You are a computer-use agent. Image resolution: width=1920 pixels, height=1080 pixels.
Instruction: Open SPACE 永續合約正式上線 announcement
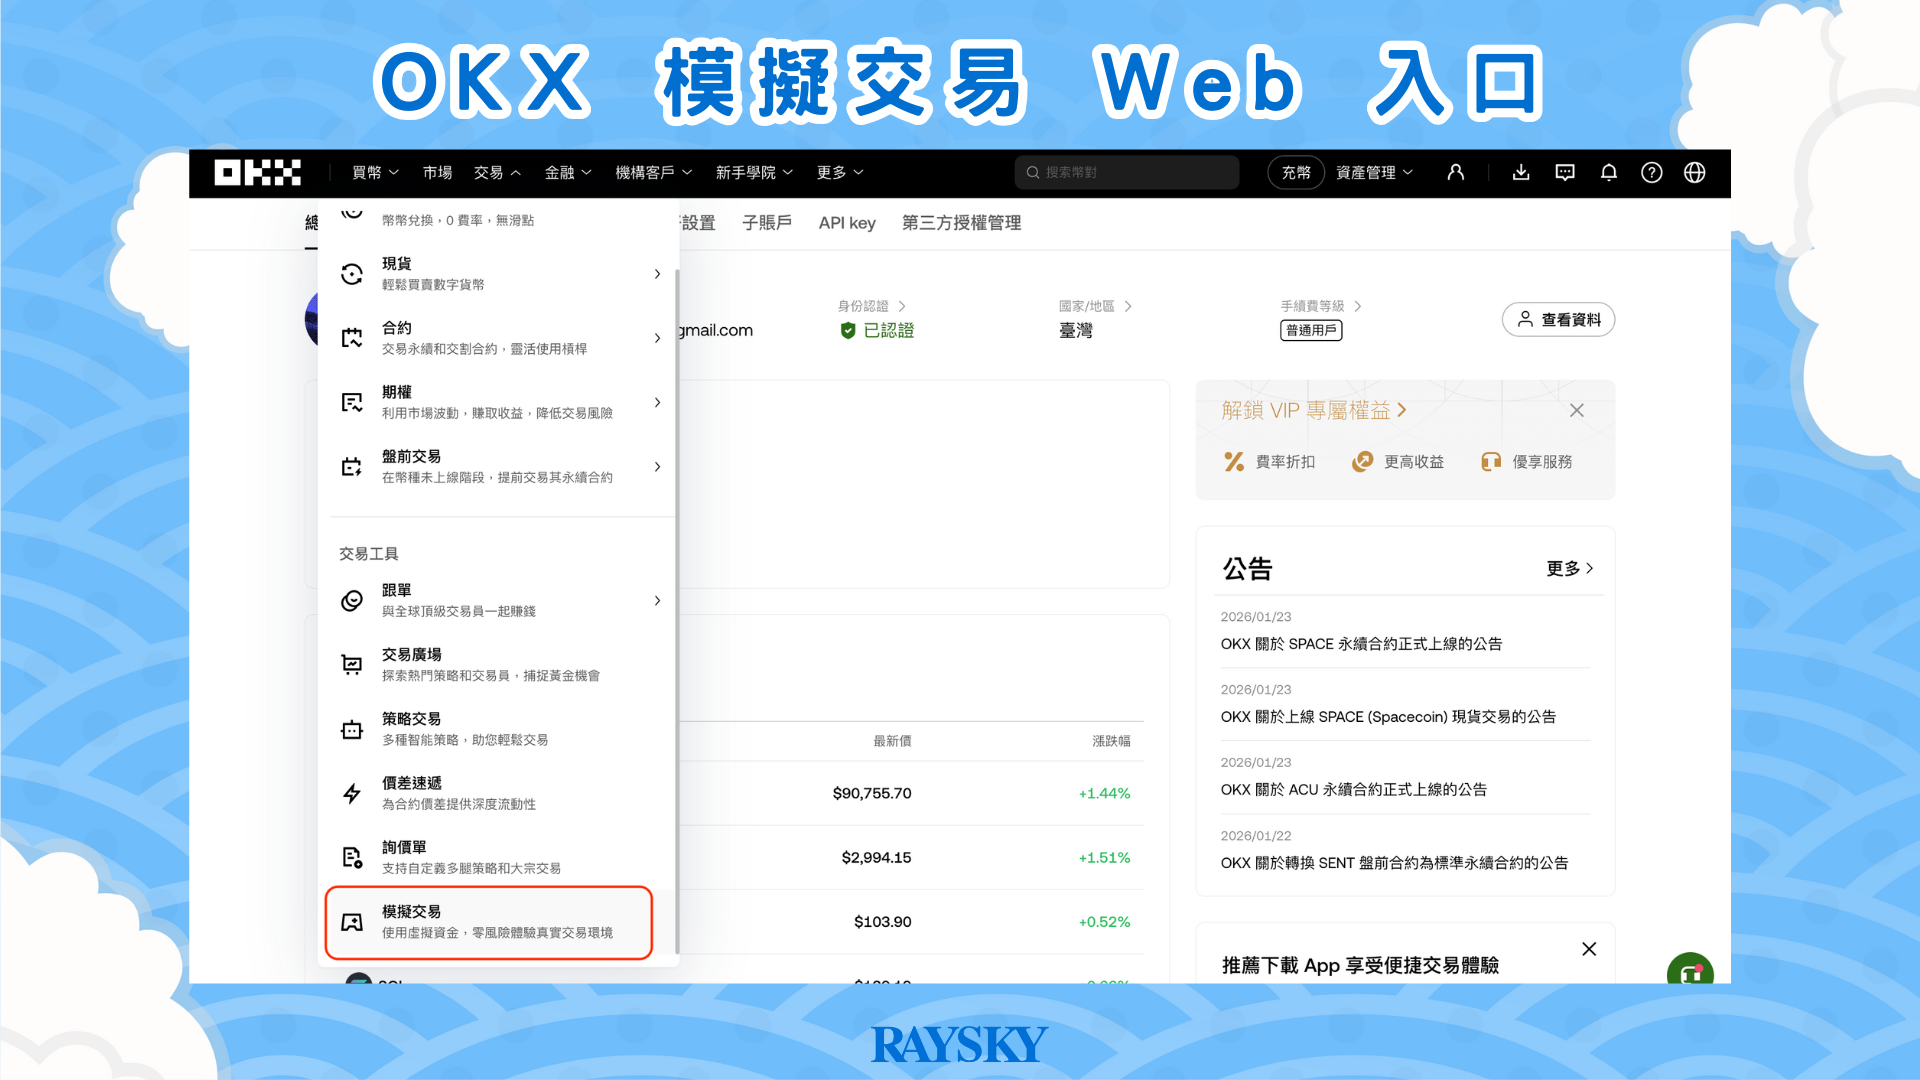tap(1361, 644)
